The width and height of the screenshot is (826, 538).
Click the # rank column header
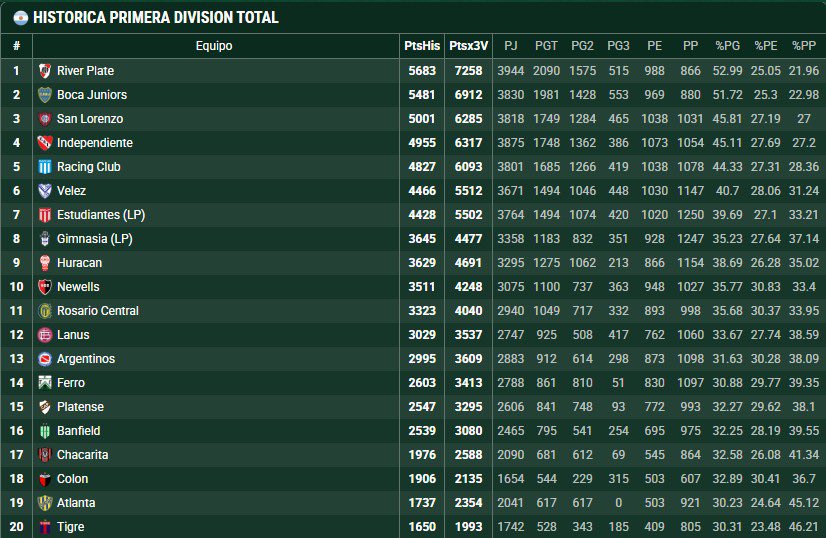[x=16, y=46]
